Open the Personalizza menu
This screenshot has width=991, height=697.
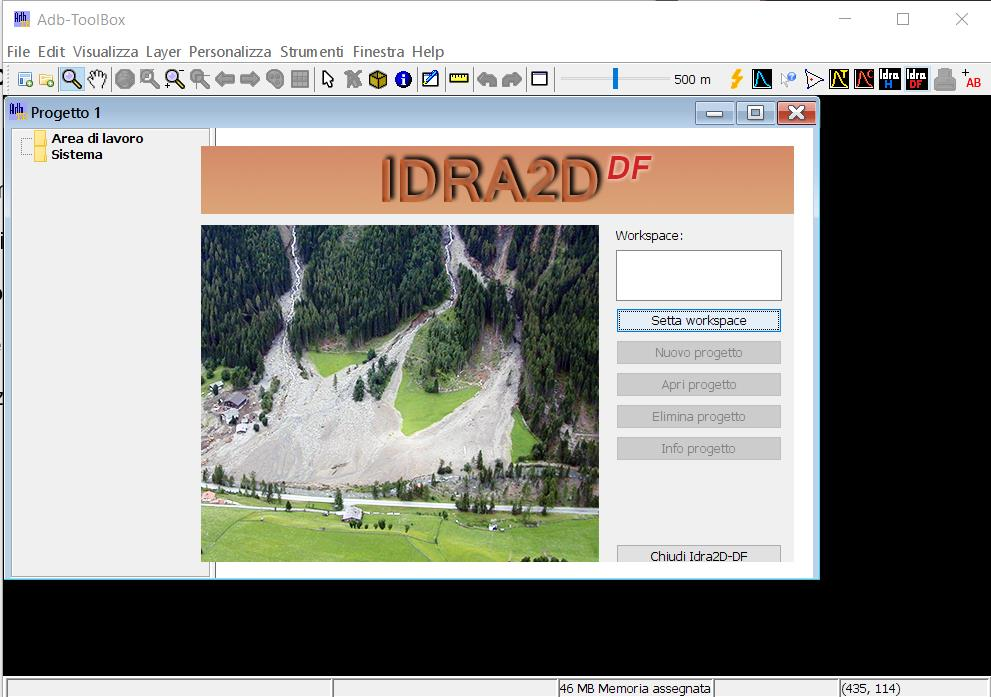[230, 51]
